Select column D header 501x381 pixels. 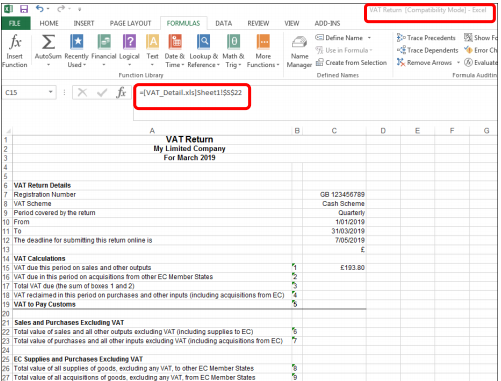point(383,131)
